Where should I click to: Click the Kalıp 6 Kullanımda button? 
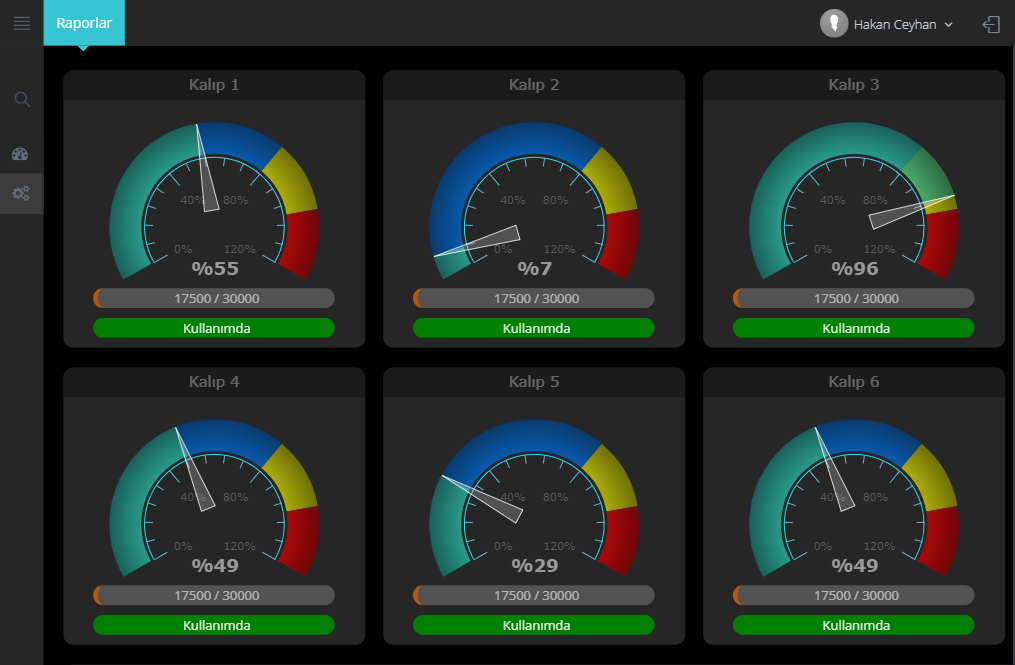pos(854,625)
